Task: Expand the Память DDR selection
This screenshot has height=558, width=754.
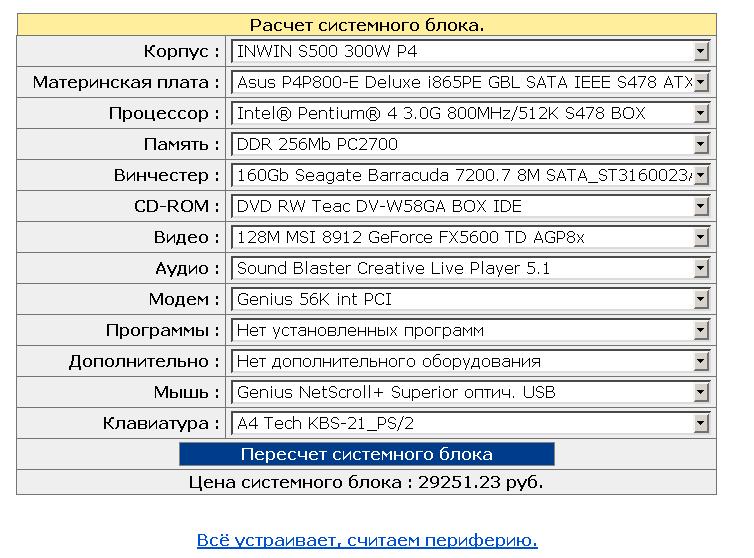Action: click(x=470, y=144)
